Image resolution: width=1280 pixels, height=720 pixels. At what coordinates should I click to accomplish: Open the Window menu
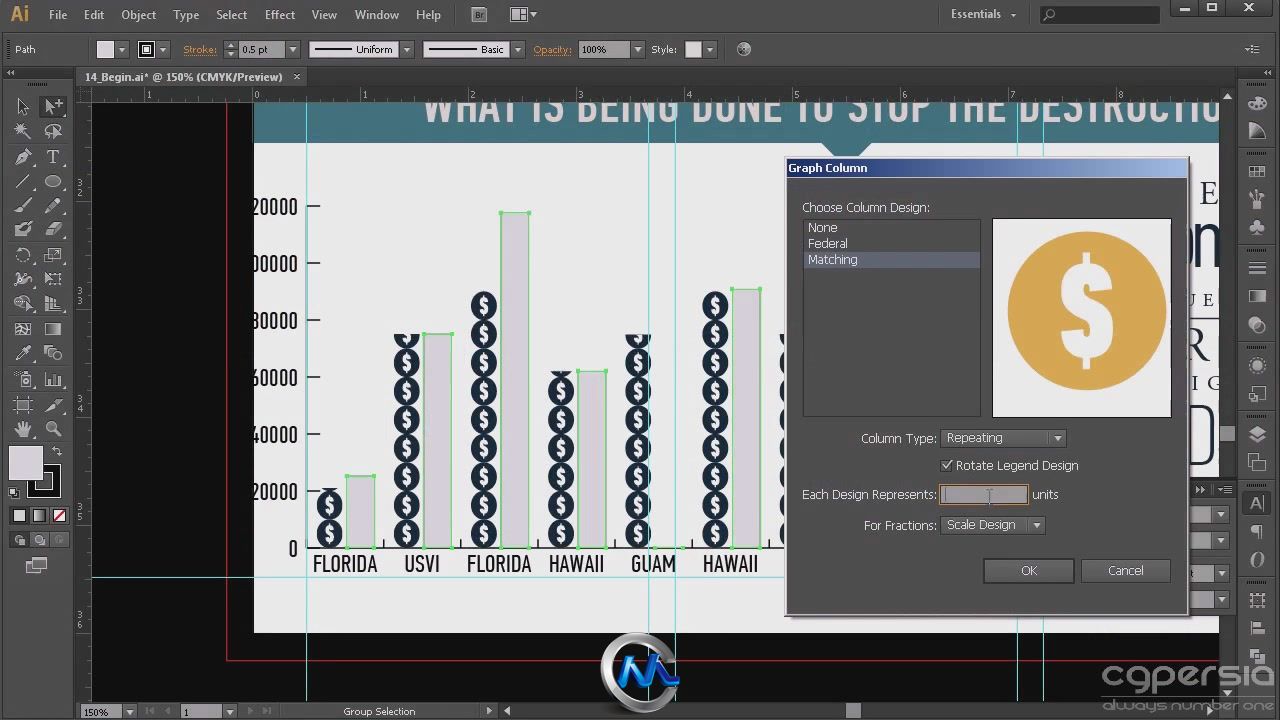377,15
